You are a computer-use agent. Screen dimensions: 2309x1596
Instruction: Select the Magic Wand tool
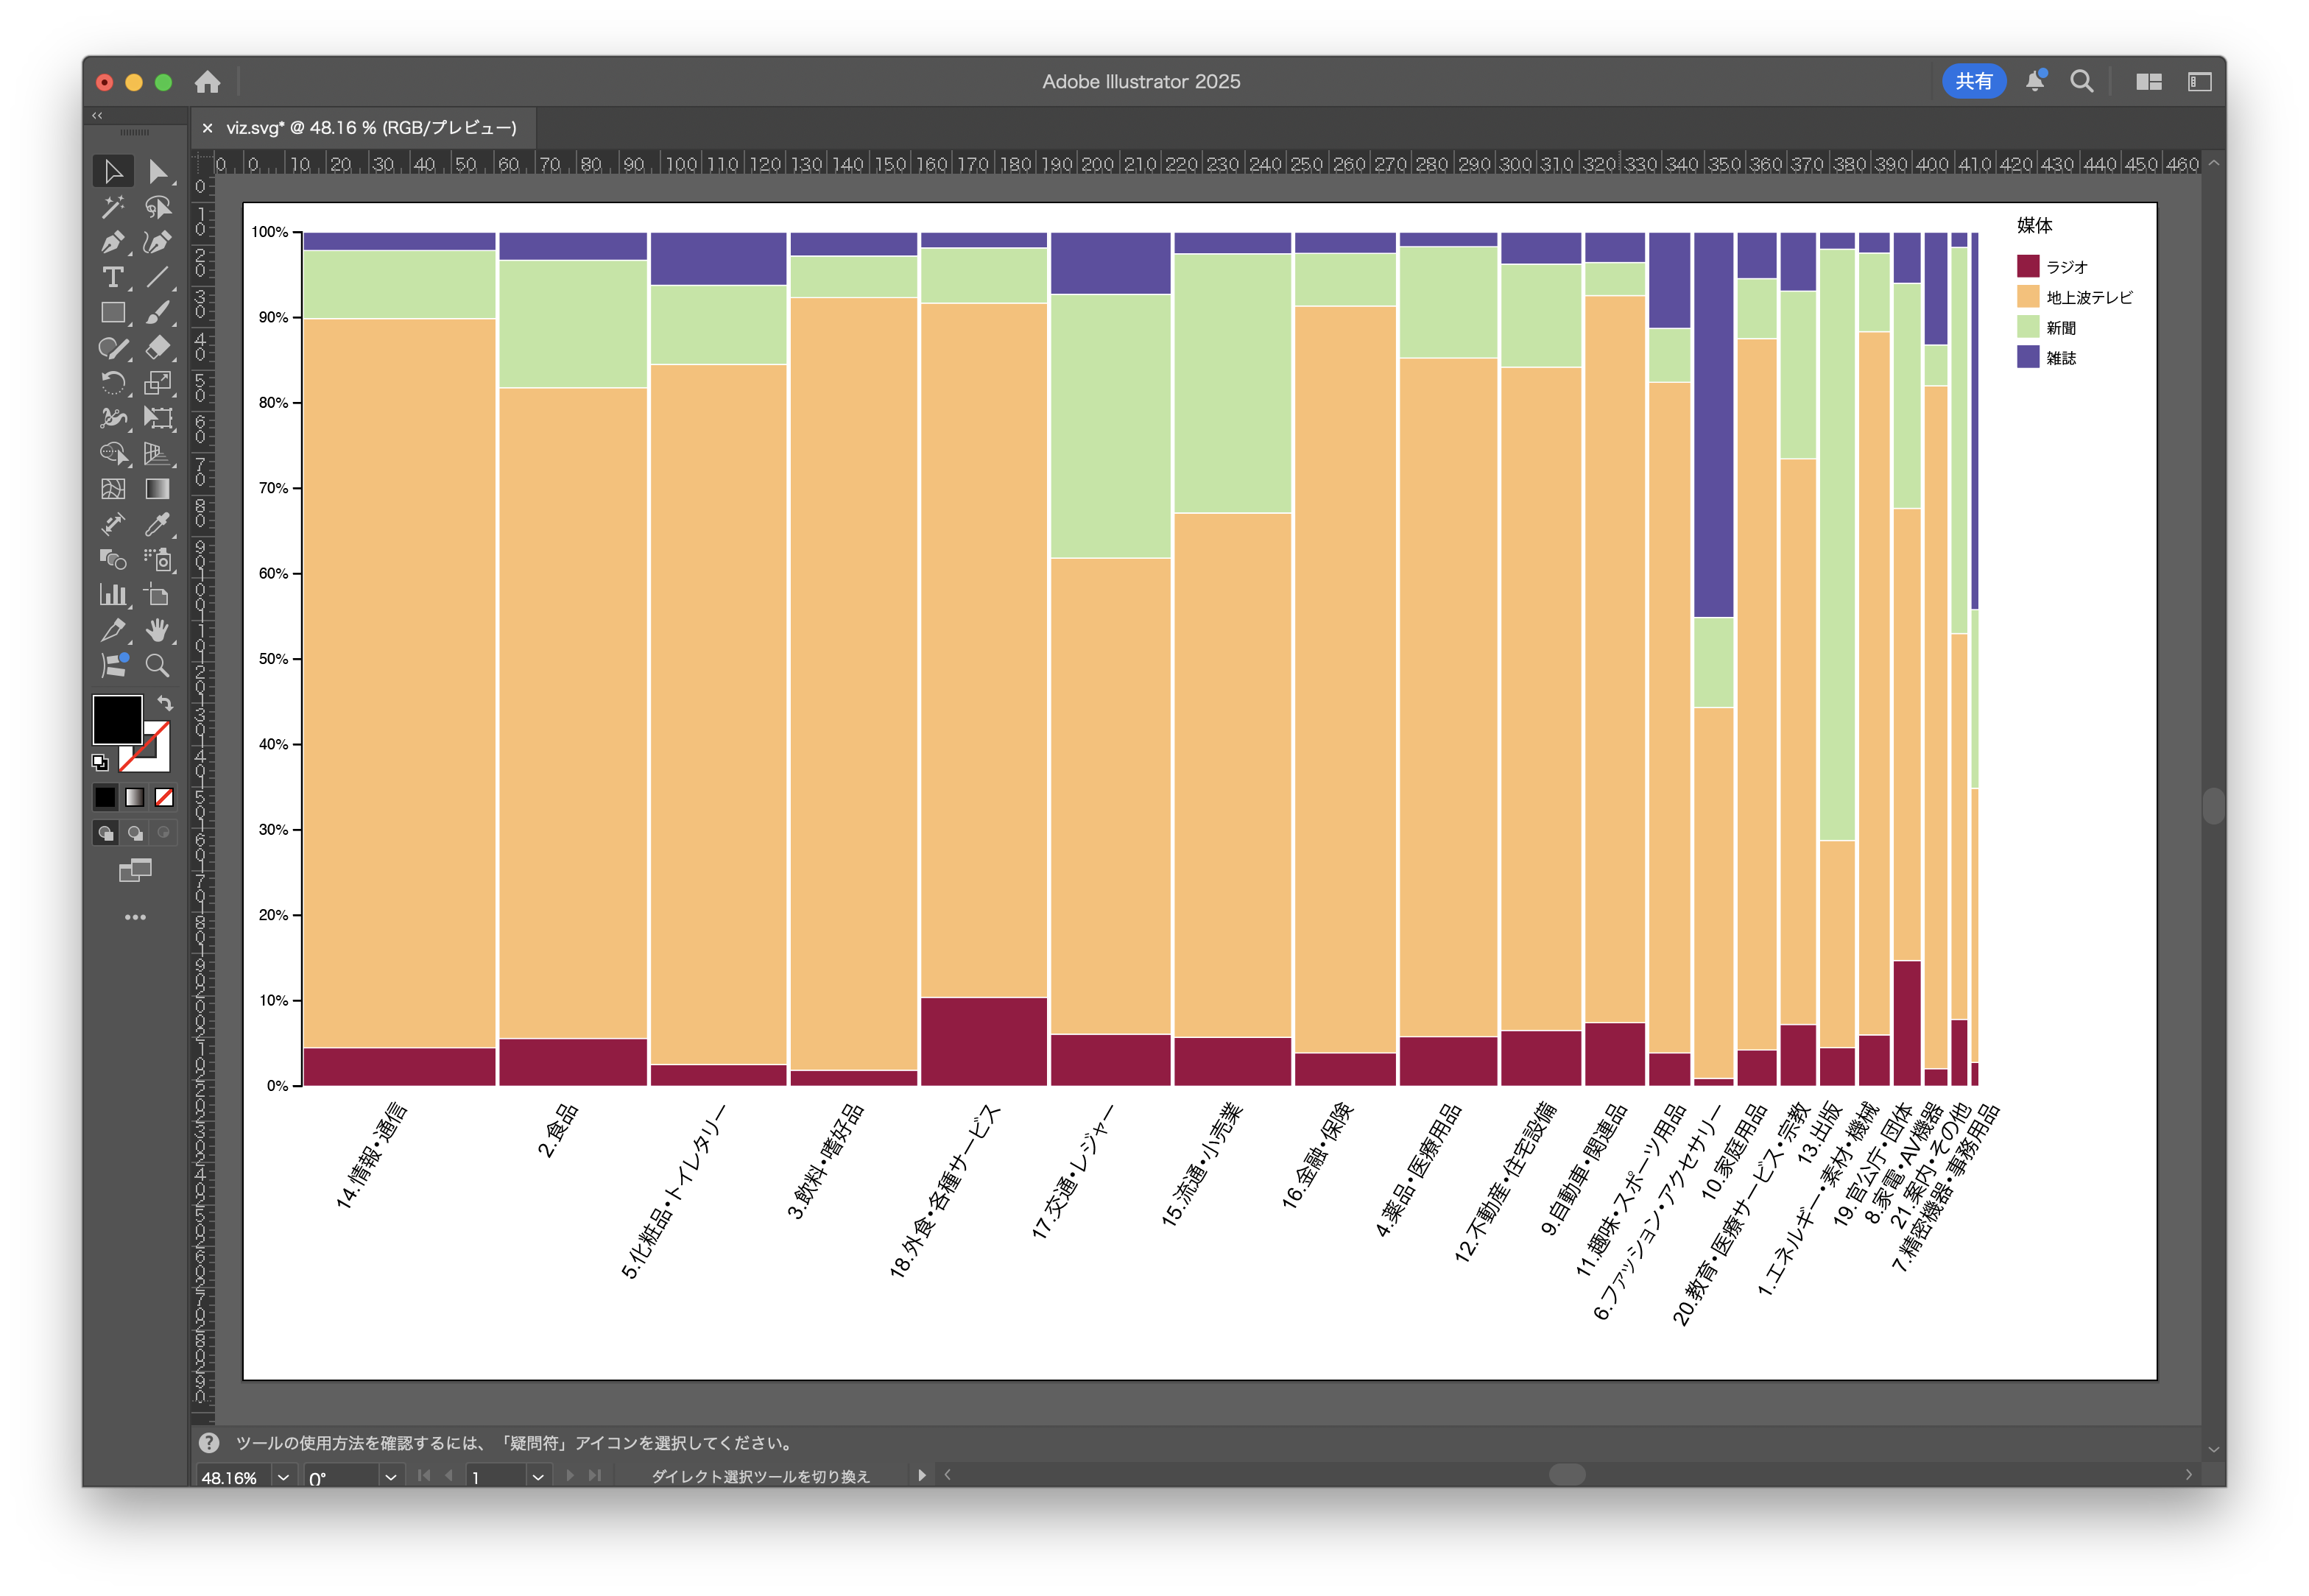(x=112, y=207)
